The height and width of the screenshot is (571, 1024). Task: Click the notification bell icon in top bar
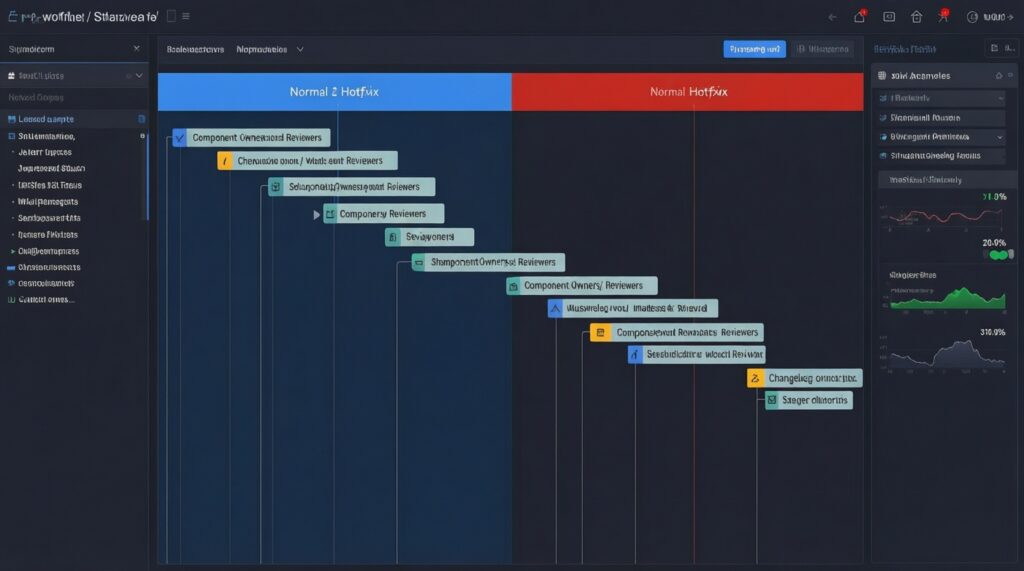(x=859, y=17)
